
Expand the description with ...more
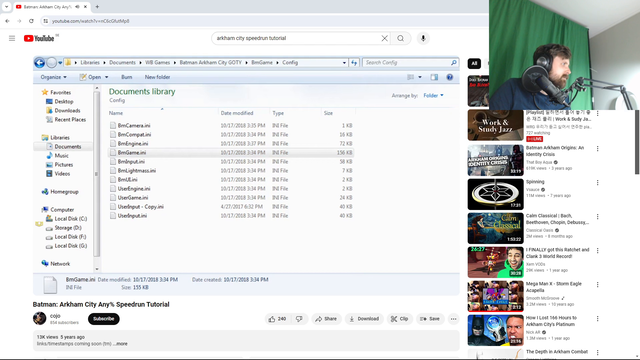pos(120,344)
